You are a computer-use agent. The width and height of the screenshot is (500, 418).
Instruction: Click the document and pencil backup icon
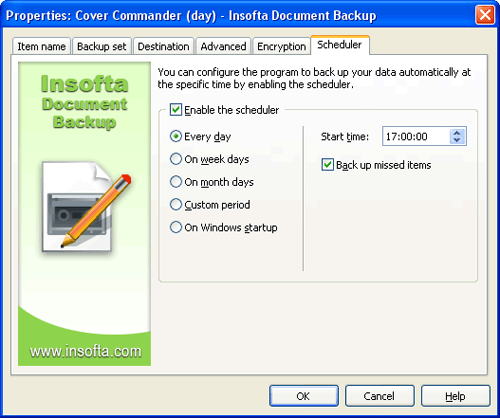pyautogui.click(x=87, y=207)
